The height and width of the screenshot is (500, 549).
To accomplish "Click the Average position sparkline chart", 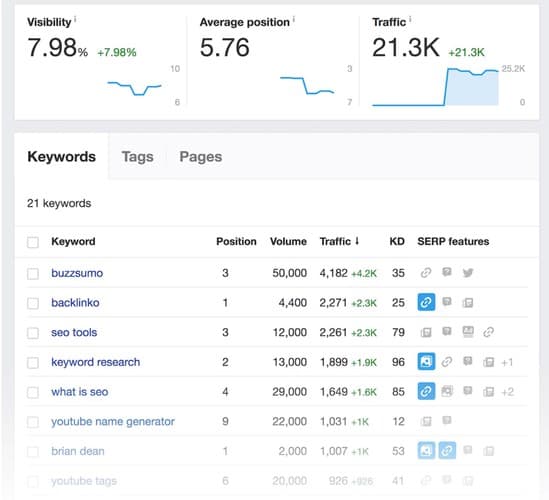I will tap(307, 85).
